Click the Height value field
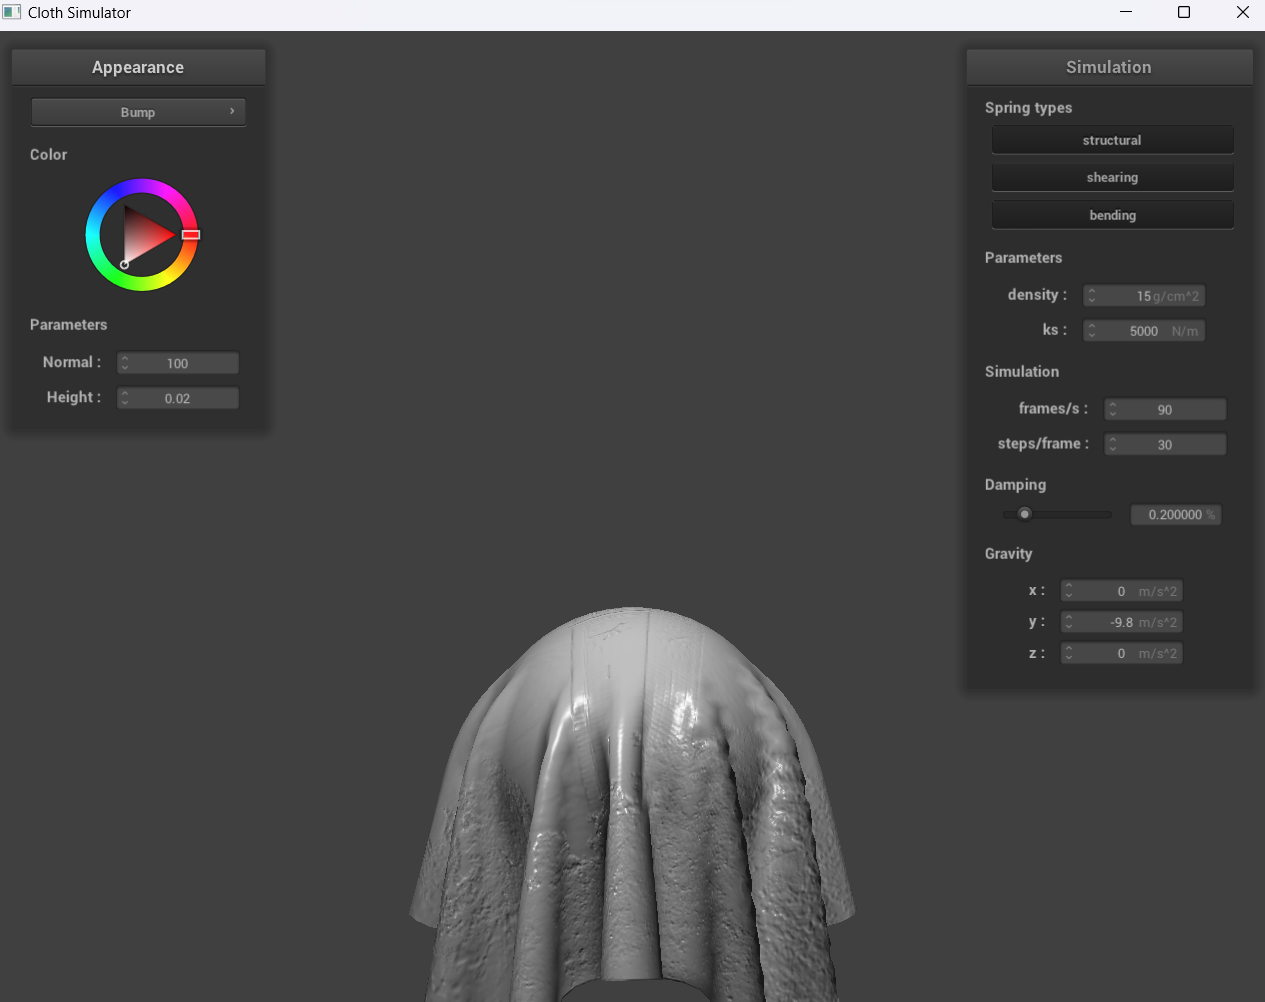 [x=178, y=398]
